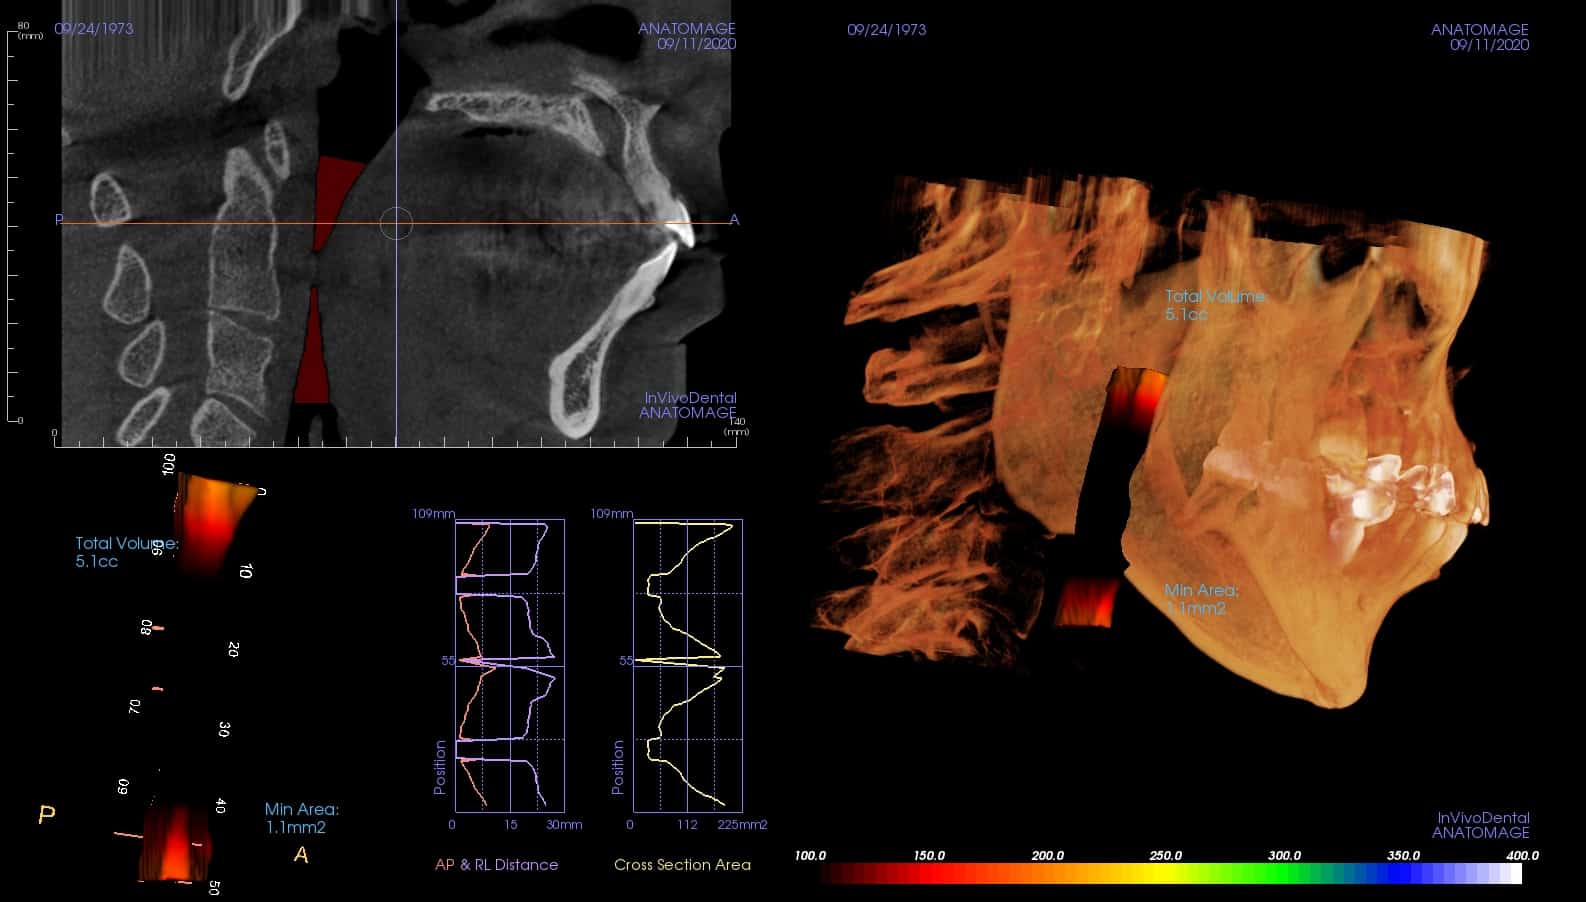
Task: Click the 109mm label above AP & RL graph
Action: pos(434,514)
